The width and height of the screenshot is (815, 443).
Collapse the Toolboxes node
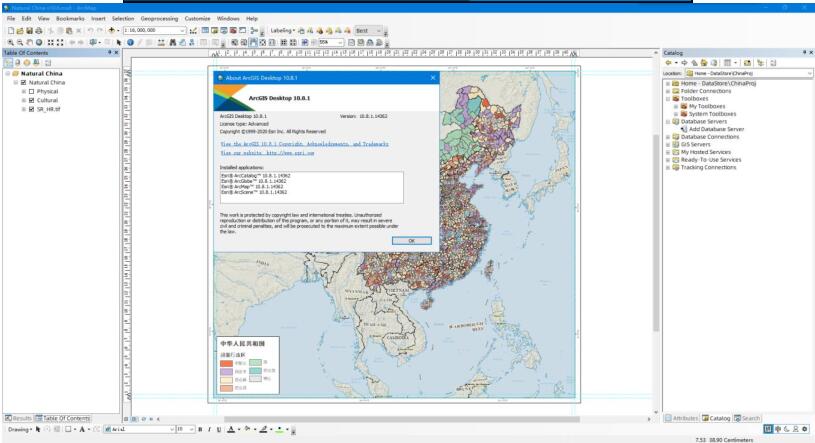(x=668, y=98)
